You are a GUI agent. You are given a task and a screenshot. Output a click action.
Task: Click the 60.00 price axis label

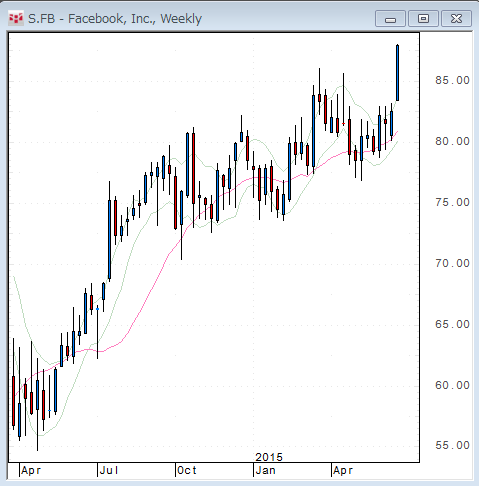point(452,385)
